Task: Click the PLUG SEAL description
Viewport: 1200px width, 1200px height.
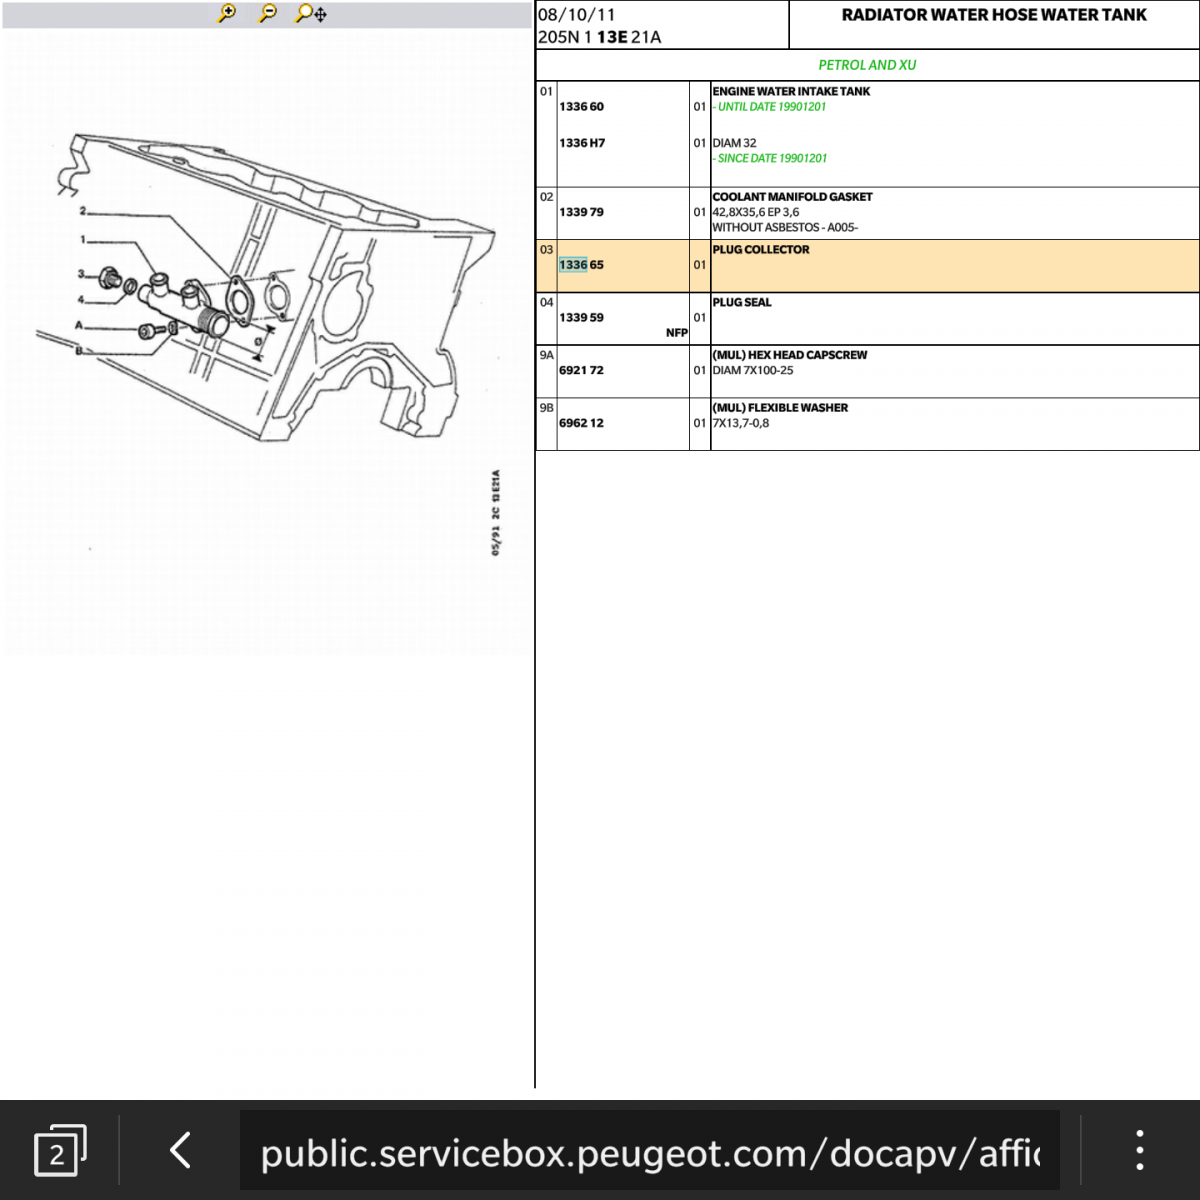Action: coord(742,302)
